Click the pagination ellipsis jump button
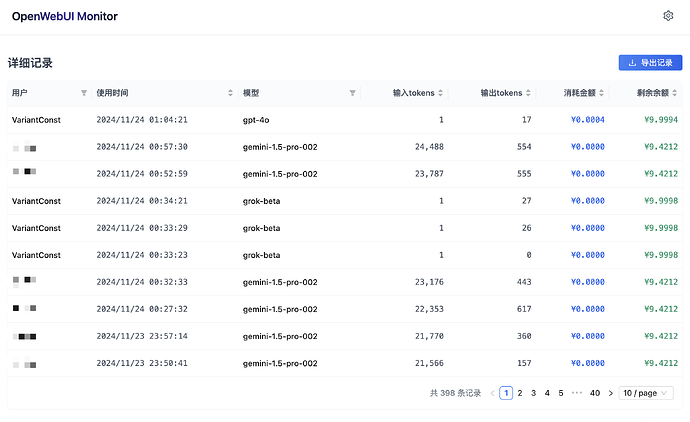This screenshot has height=422, width=690. pyautogui.click(x=576, y=393)
